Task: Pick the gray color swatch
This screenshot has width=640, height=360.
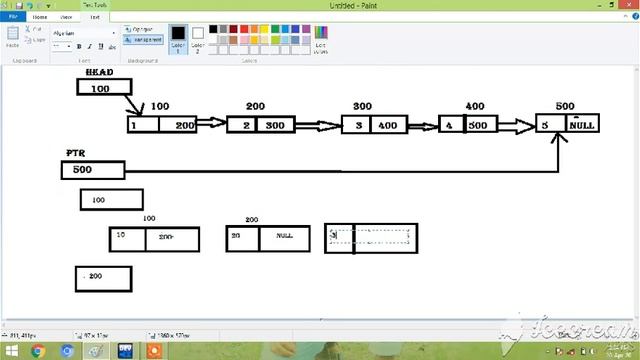Action: [x=223, y=29]
